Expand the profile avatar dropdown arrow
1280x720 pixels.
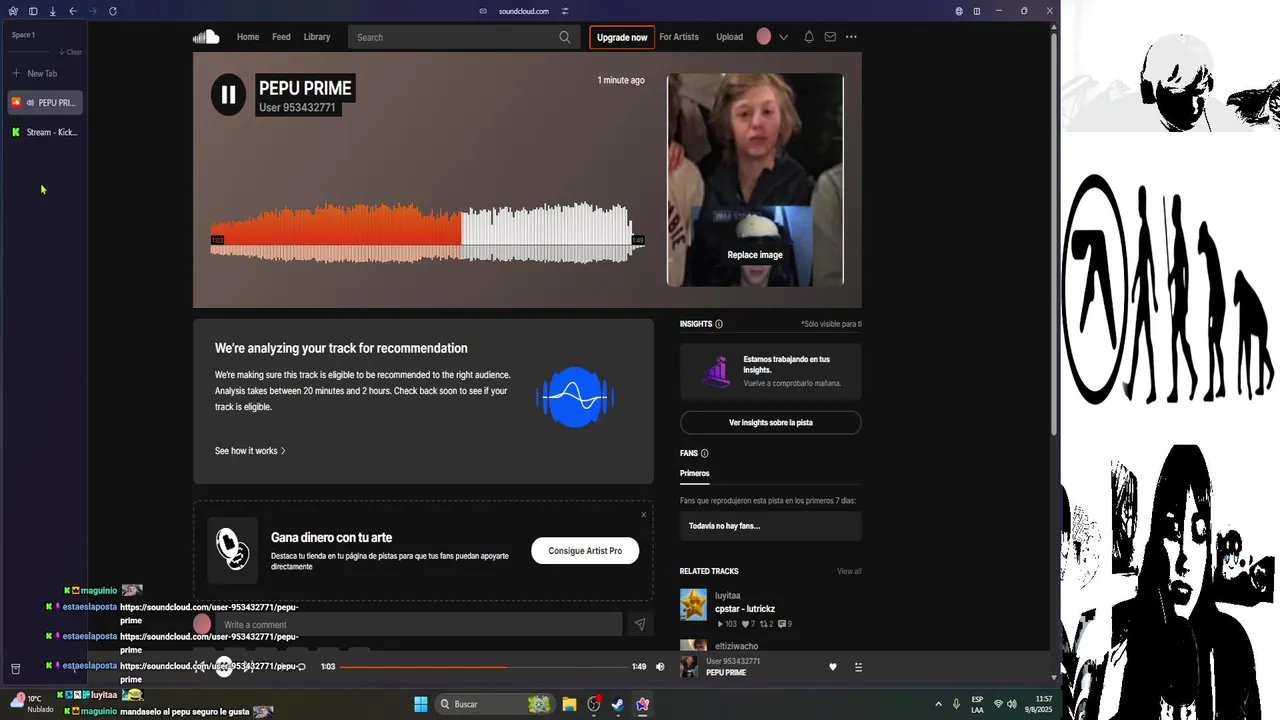783,37
